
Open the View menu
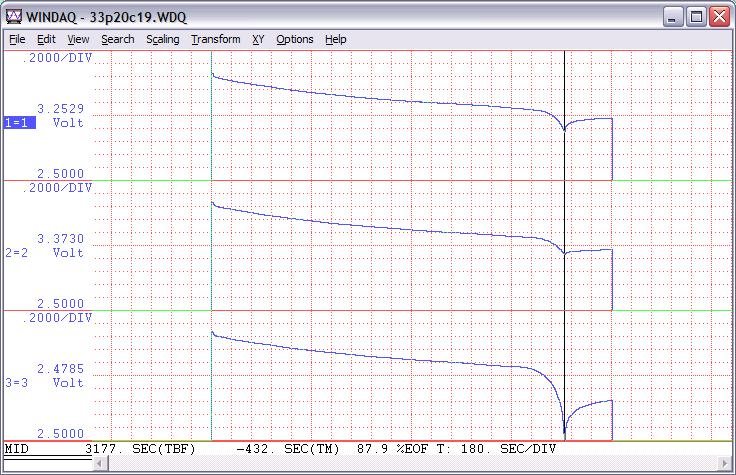(78, 39)
